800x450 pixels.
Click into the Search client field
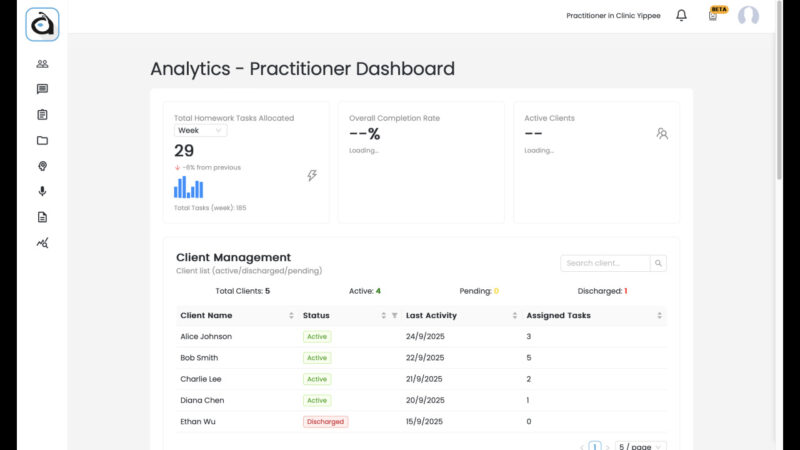[x=605, y=264]
